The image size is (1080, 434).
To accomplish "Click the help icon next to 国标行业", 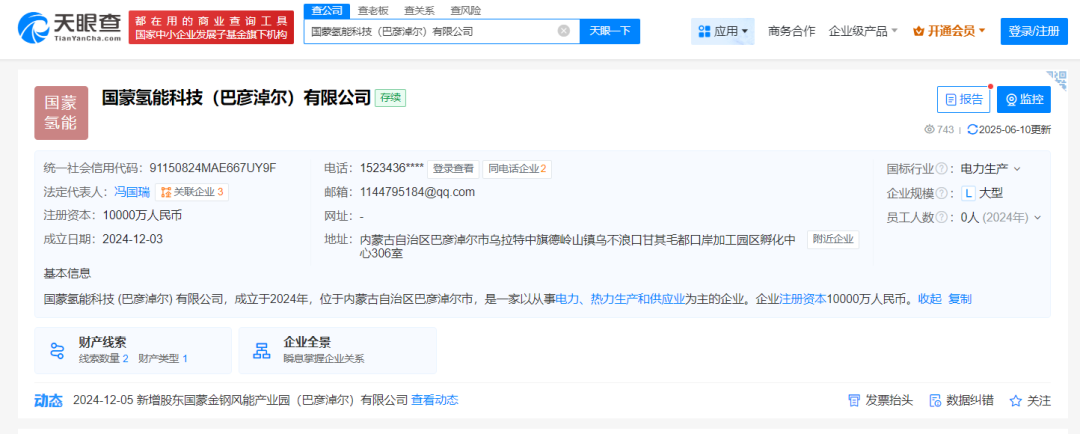I will (942, 169).
